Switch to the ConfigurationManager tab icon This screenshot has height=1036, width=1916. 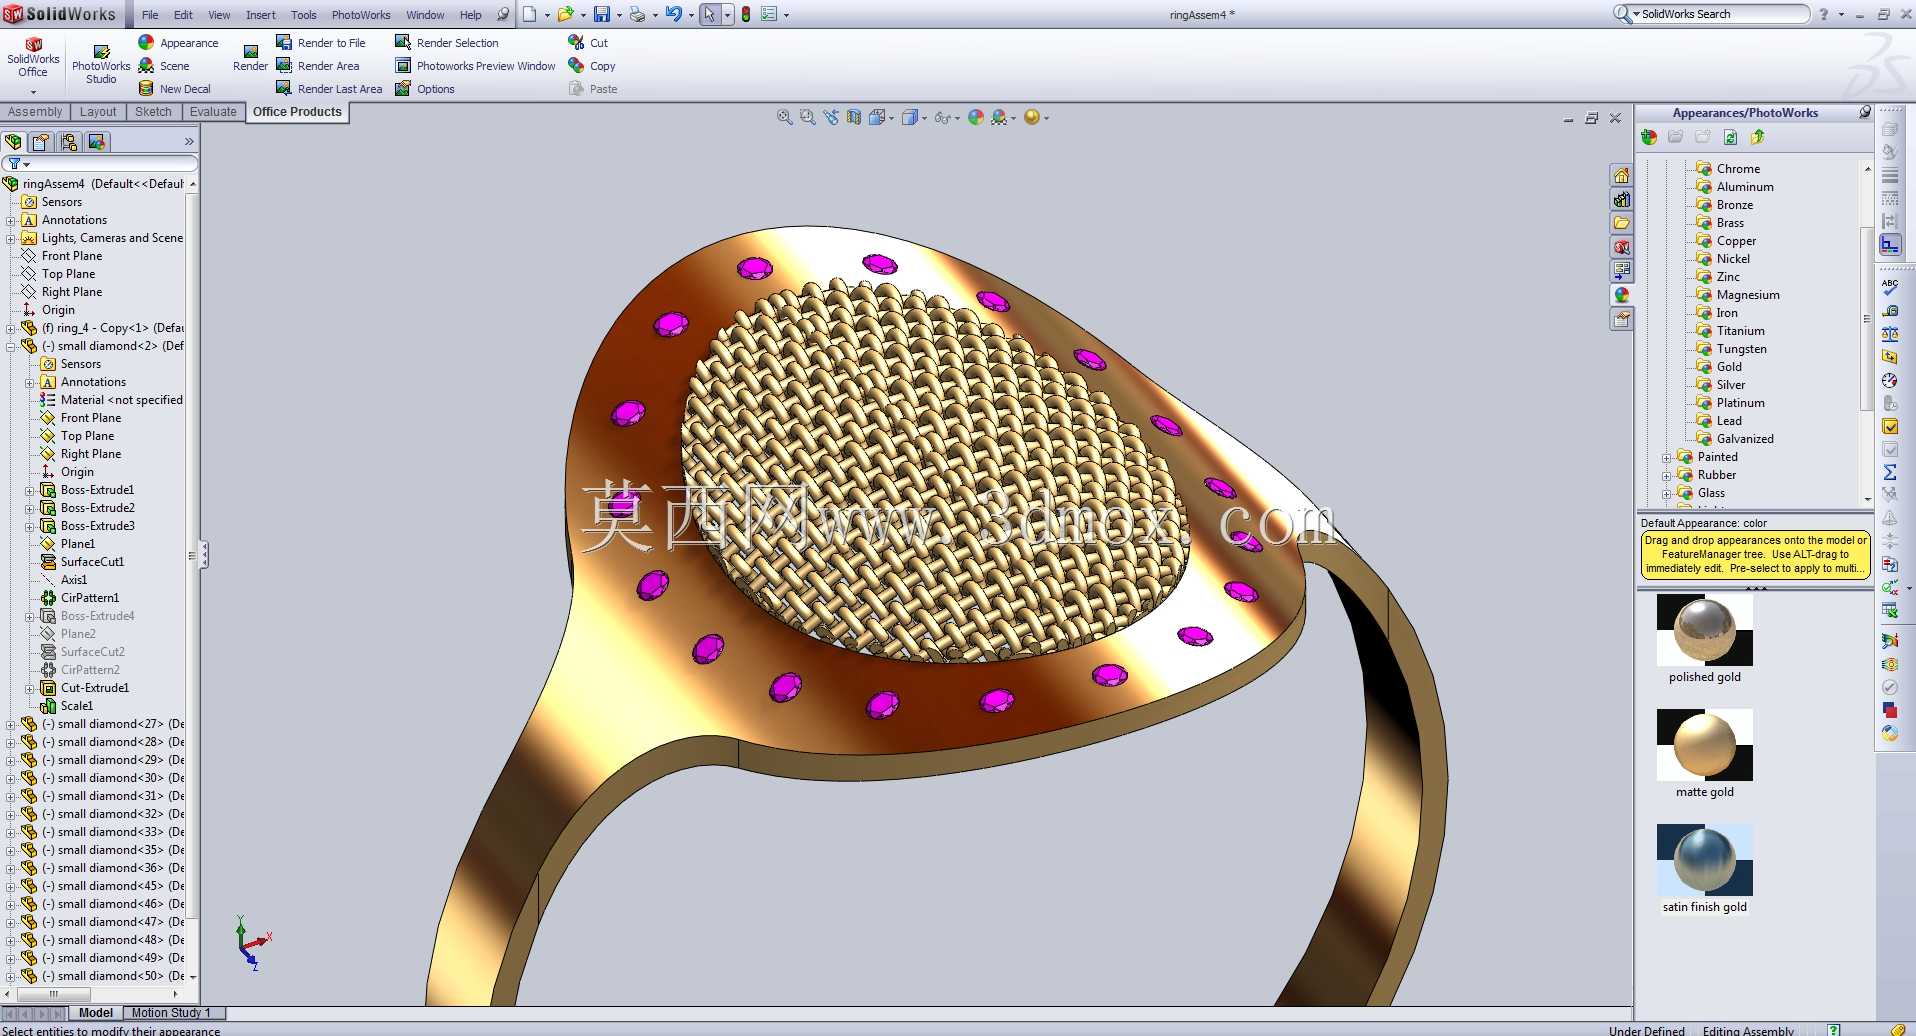tap(69, 142)
